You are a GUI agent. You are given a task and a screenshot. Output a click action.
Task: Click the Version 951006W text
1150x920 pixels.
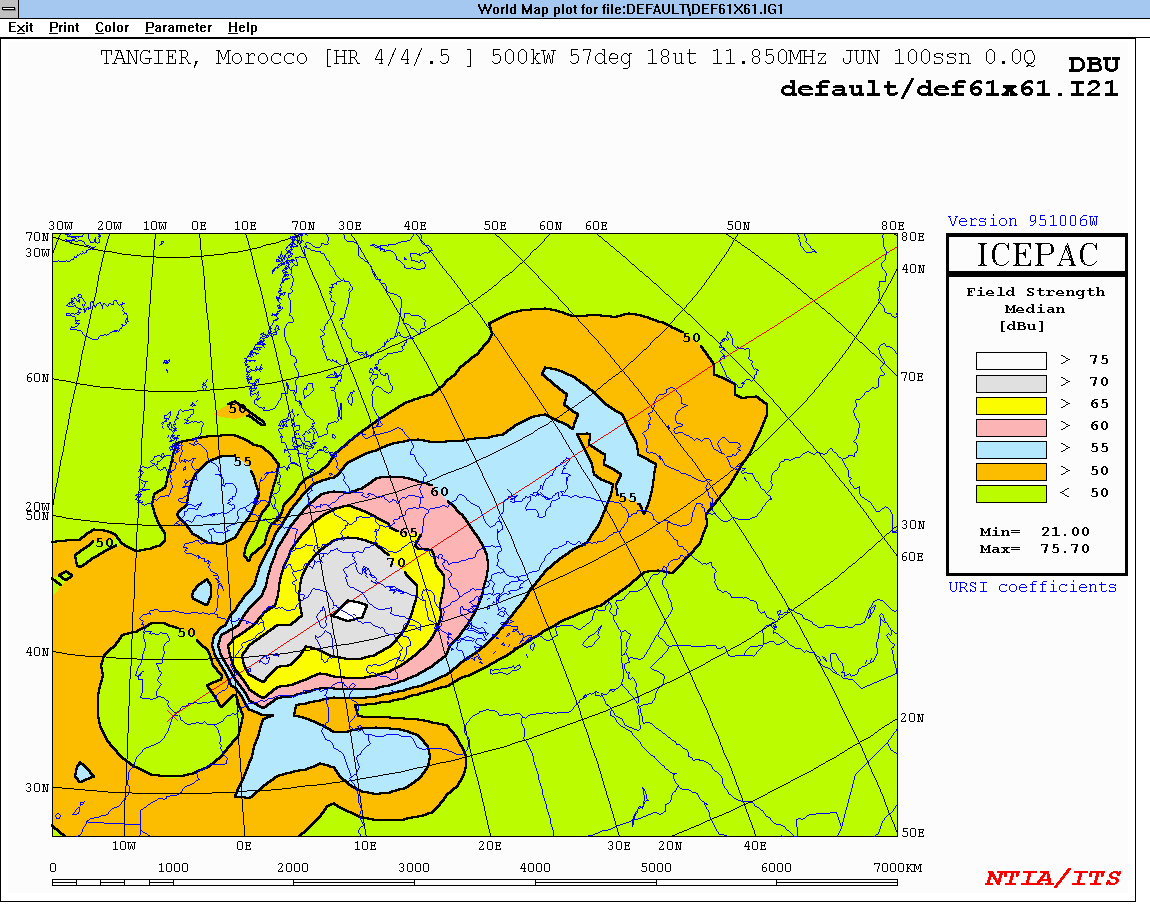click(1023, 221)
